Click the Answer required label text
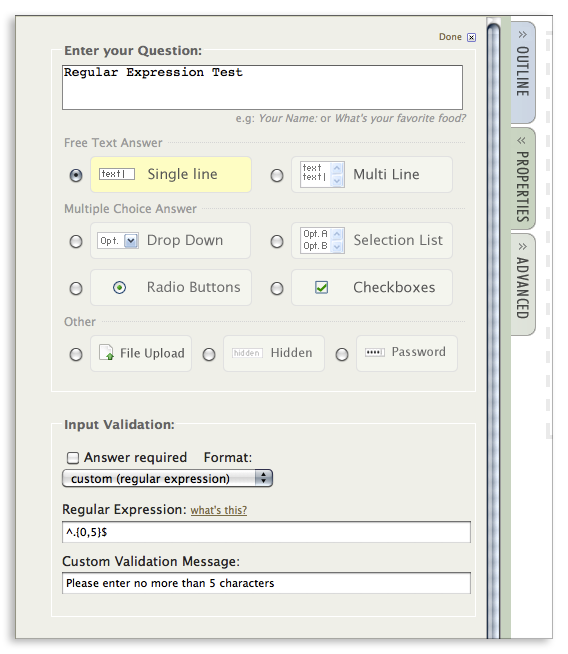Screen dimensions: 568x654 pyautogui.click(x=135, y=458)
